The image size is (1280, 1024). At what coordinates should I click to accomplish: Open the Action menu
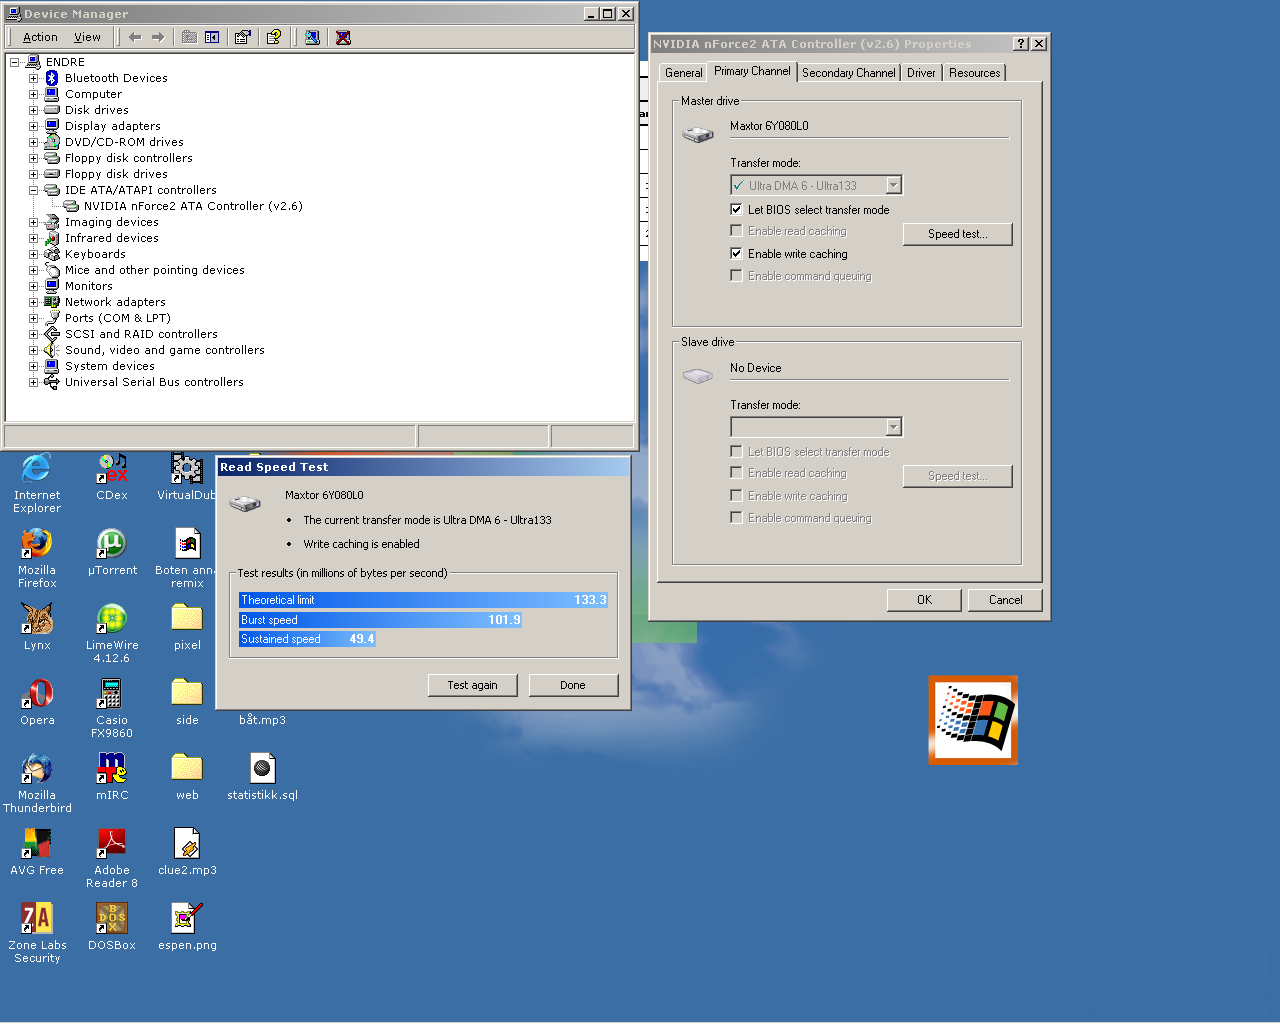40,37
